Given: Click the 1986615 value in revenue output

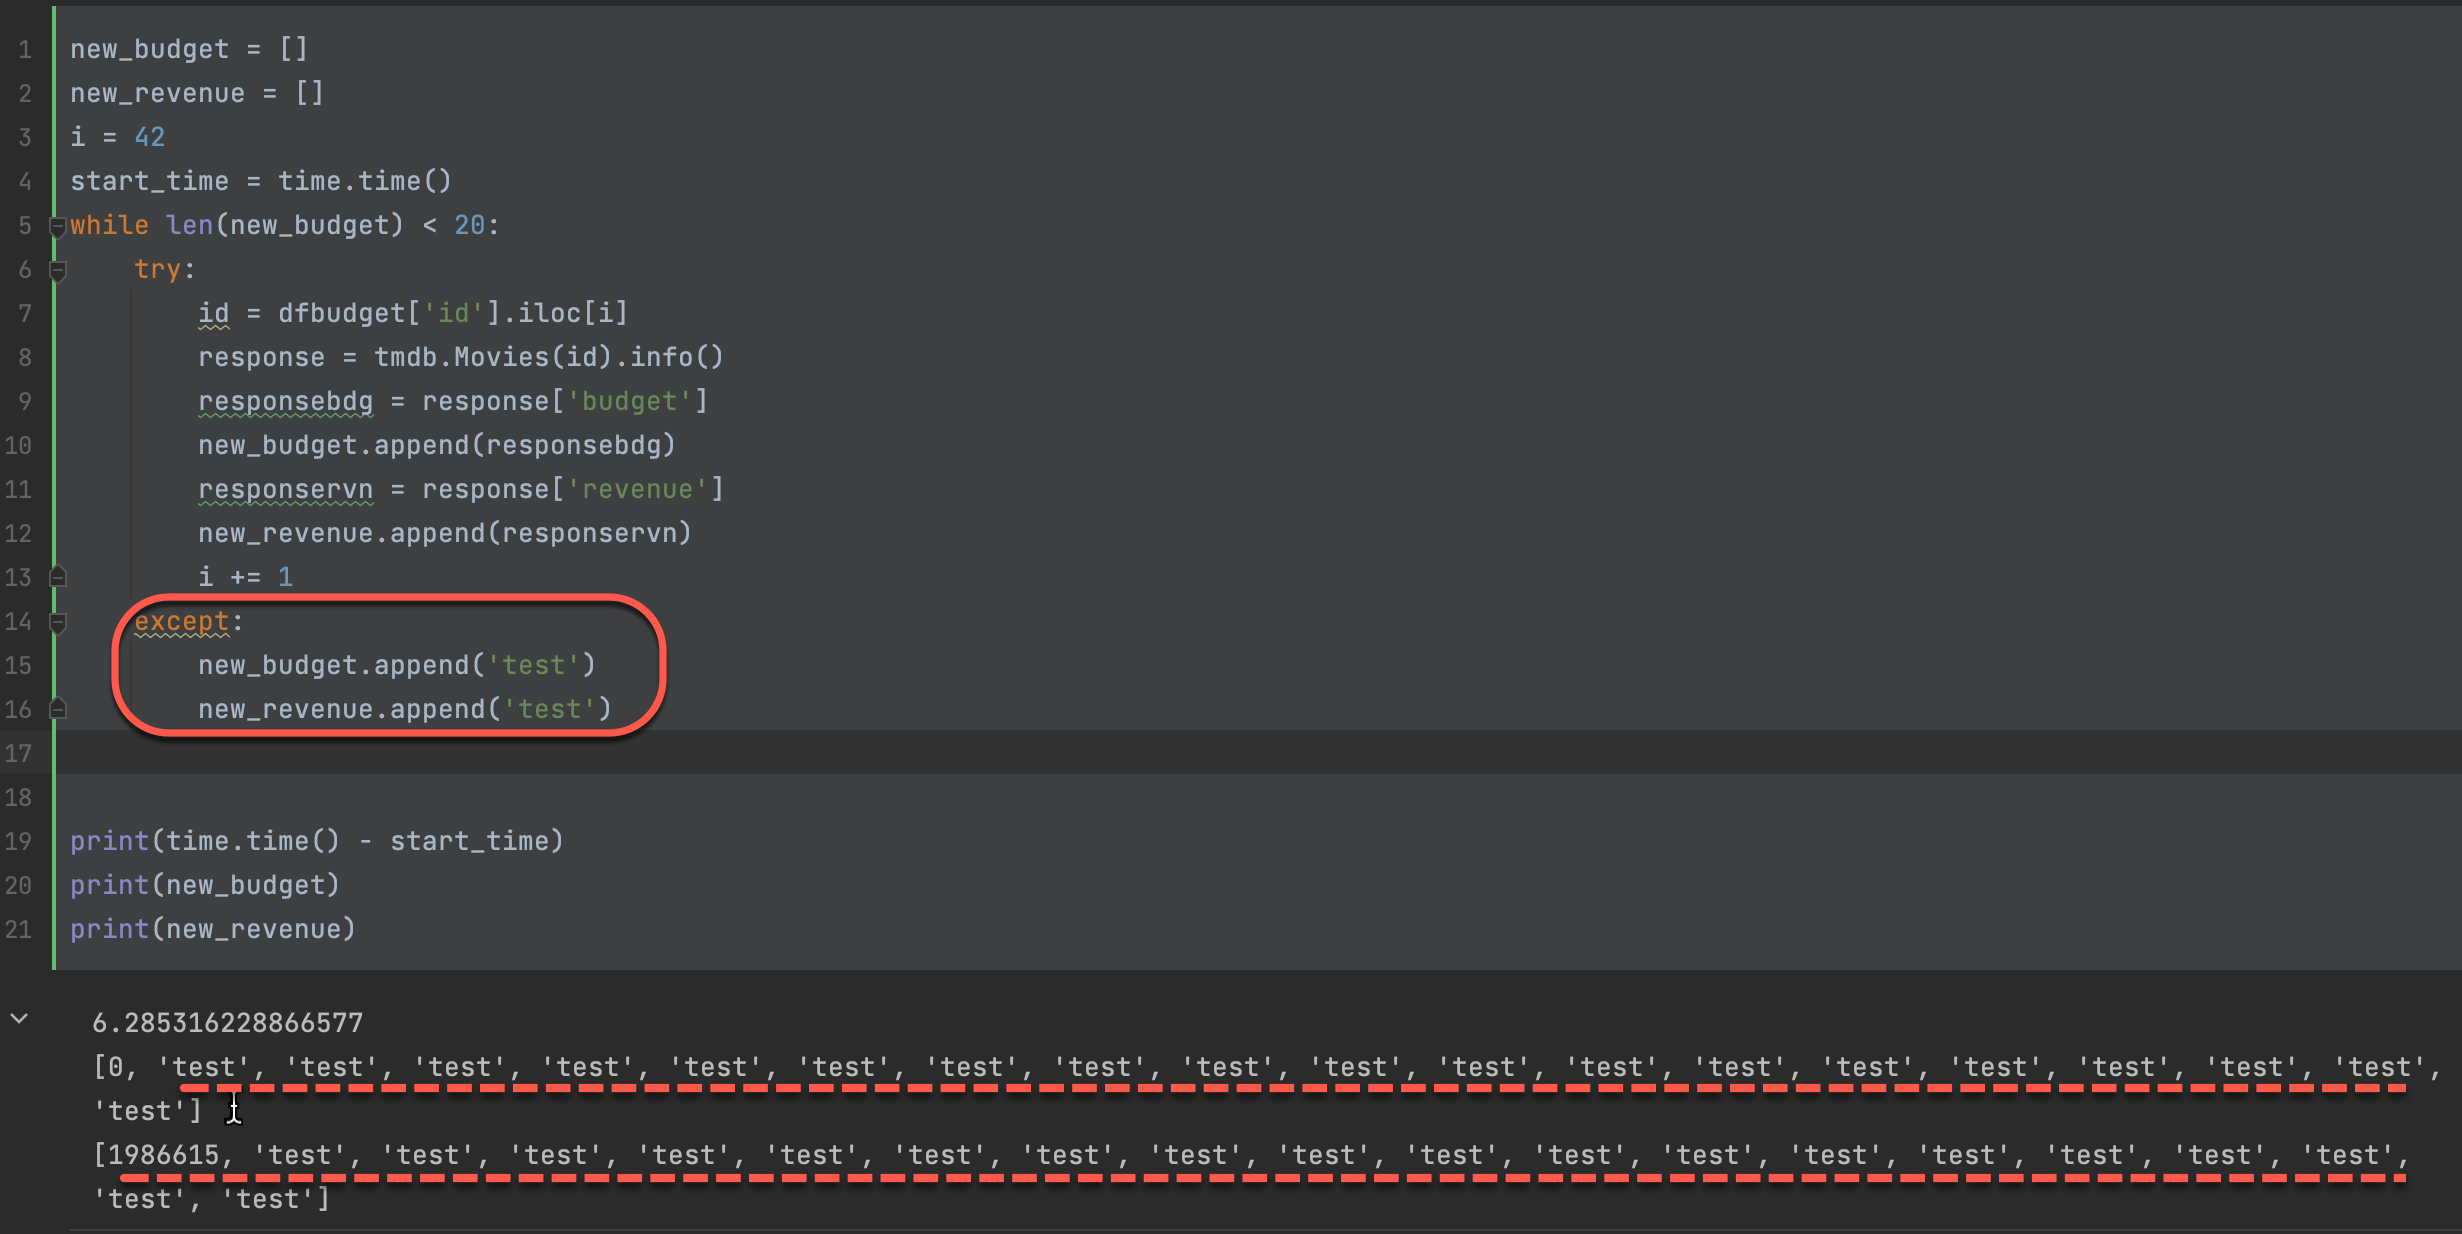Looking at the screenshot, I should (163, 1155).
